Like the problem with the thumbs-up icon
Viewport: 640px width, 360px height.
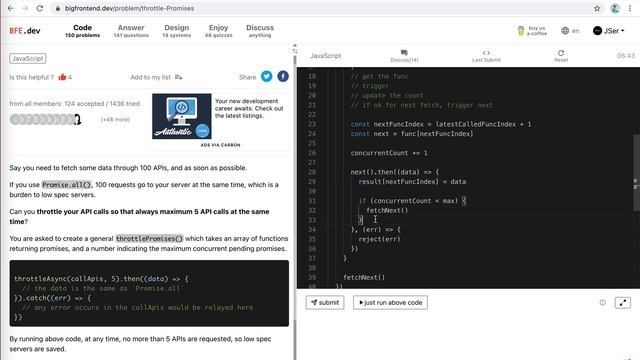62,77
